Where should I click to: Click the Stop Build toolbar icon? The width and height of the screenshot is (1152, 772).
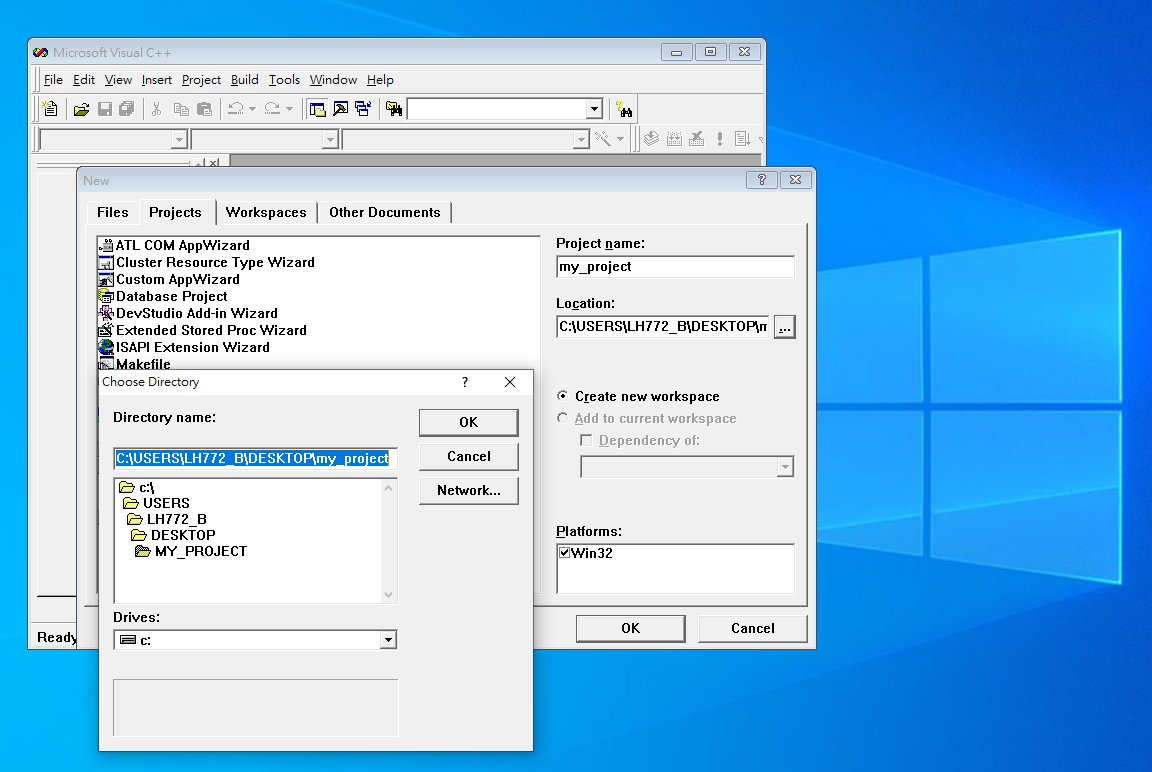pyautogui.click(x=696, y=139)
